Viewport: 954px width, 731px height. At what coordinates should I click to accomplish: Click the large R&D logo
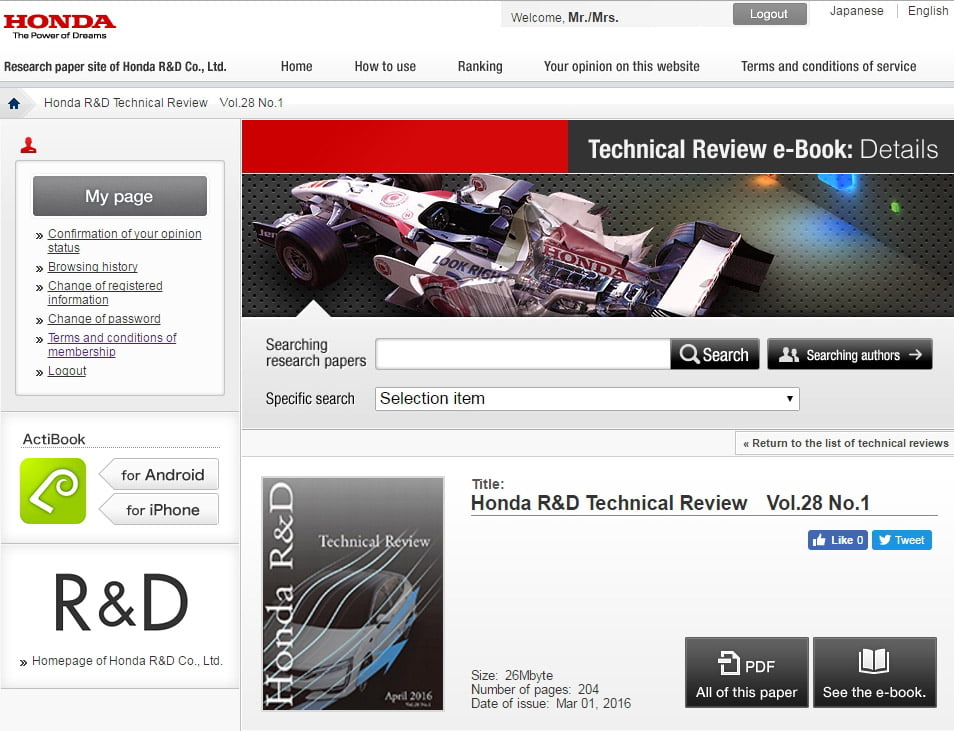120,603
